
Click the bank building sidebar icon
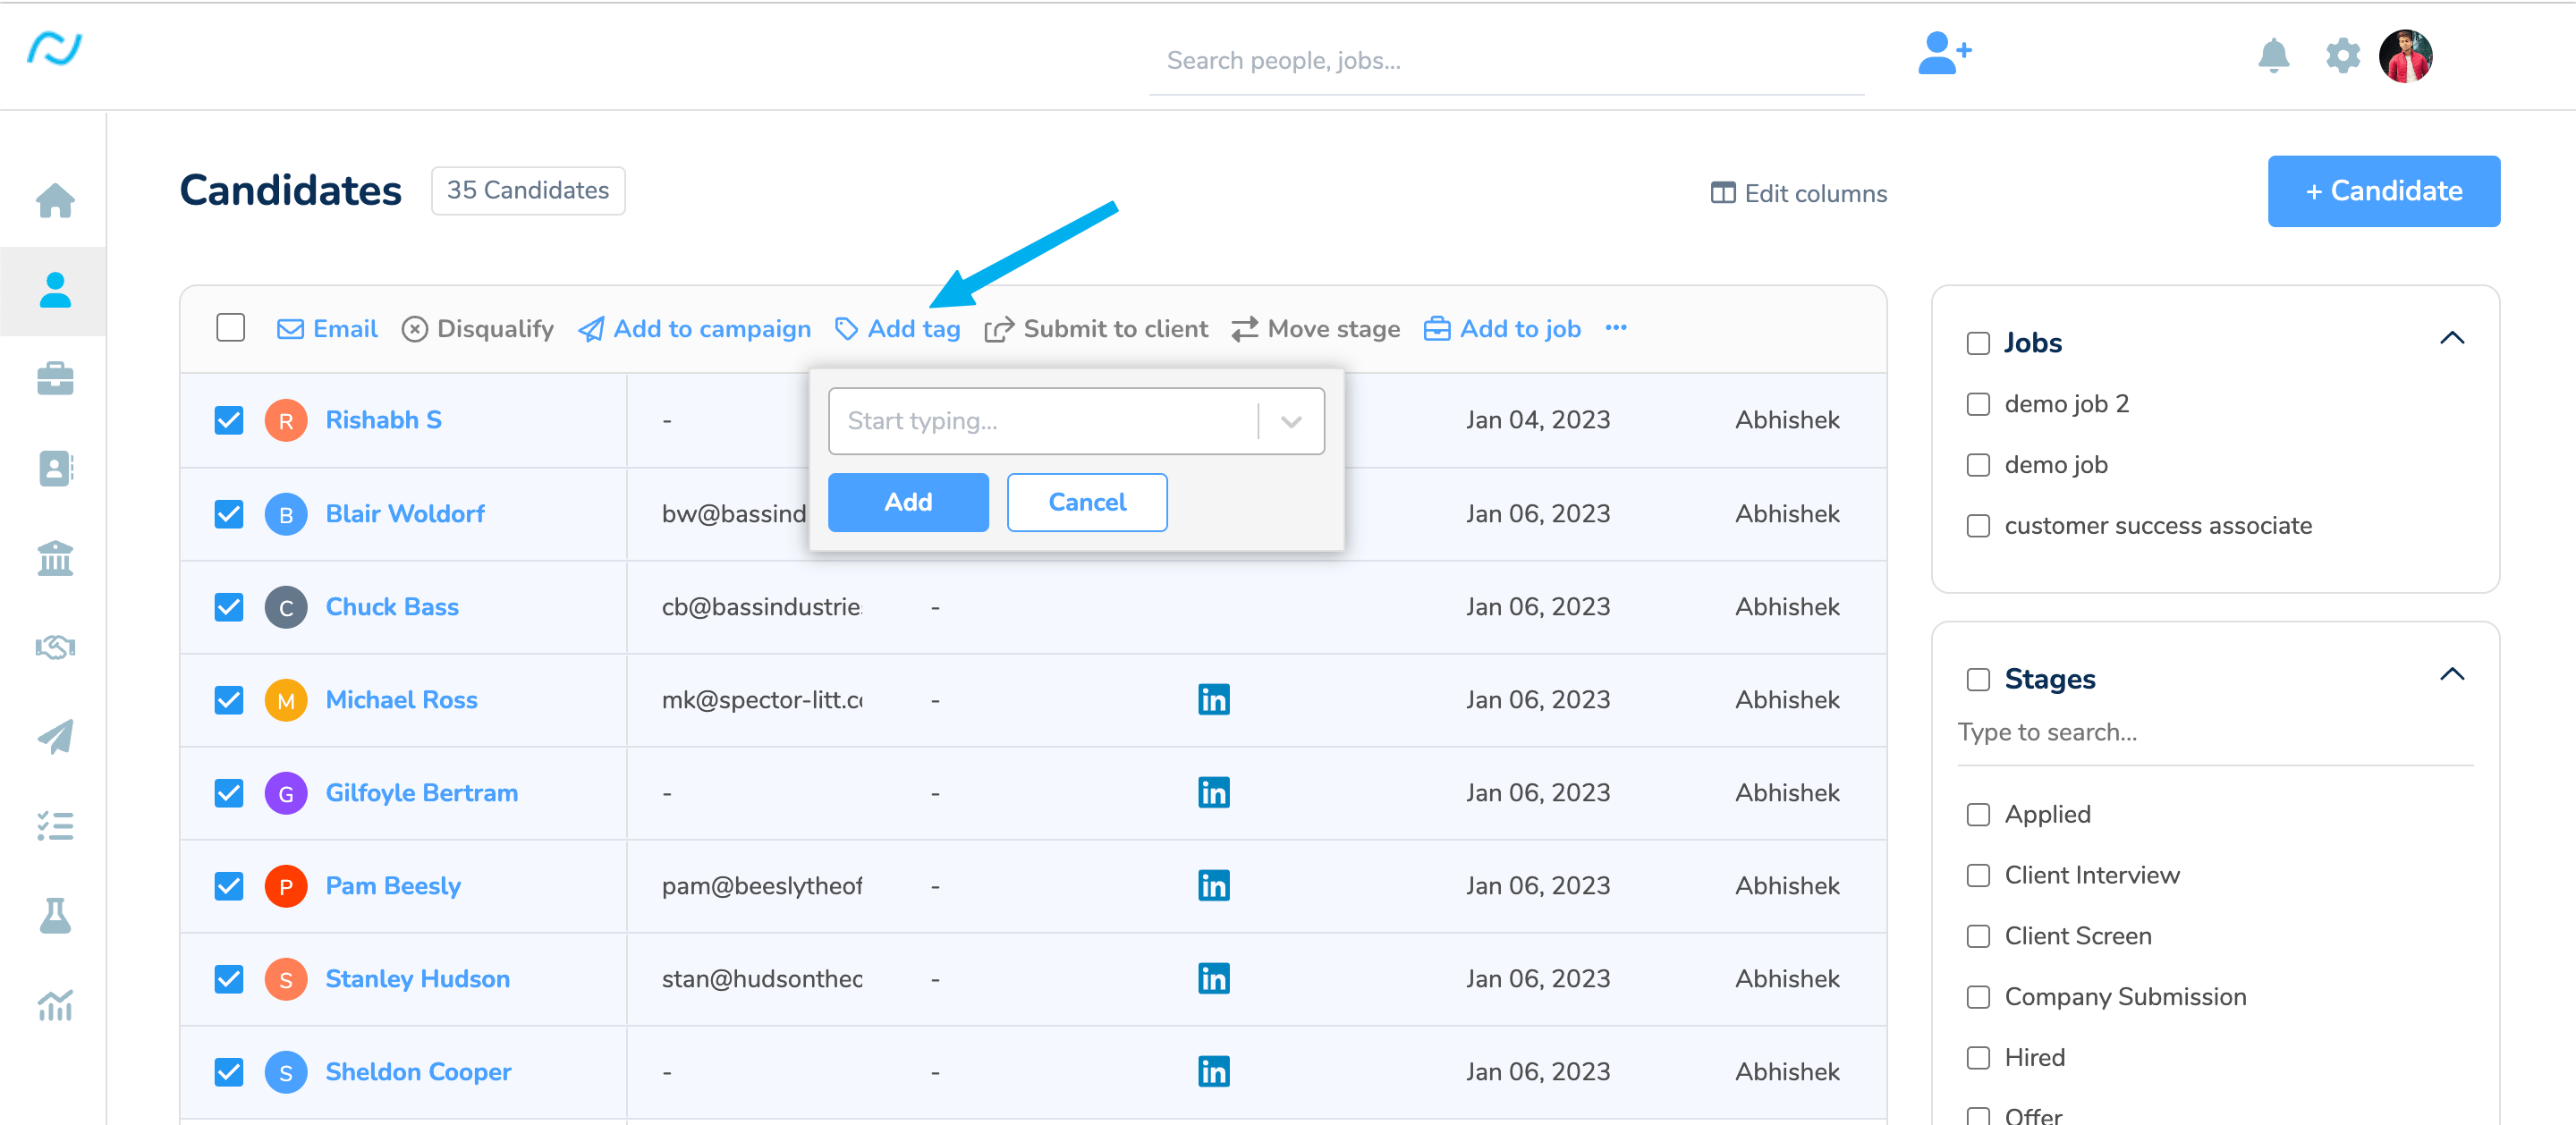tap(55, 558)
